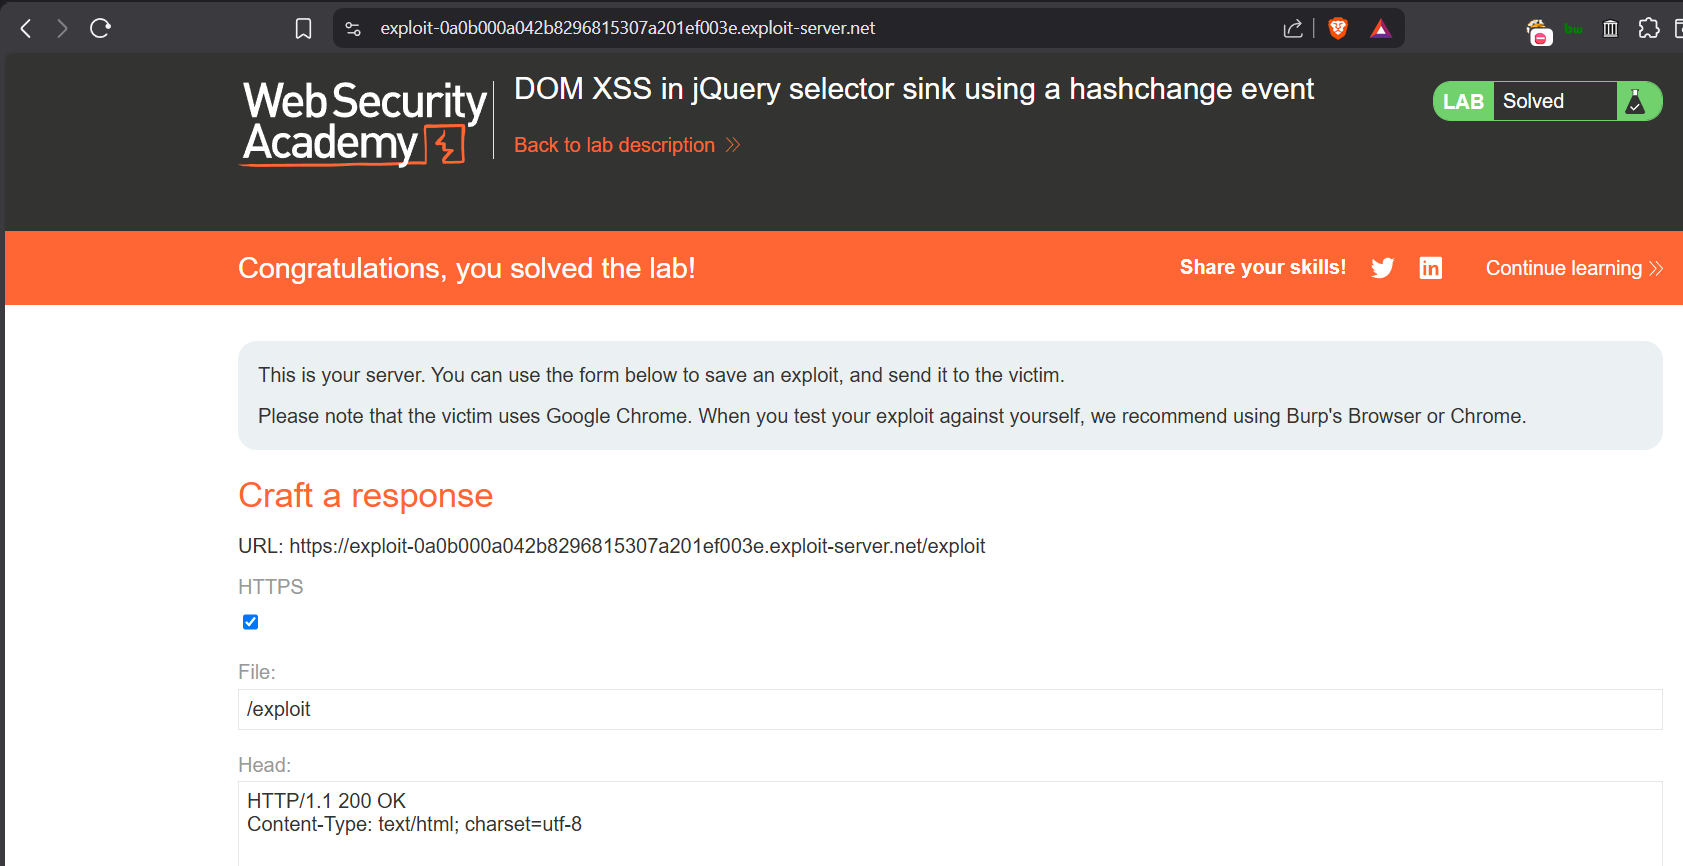Share on Twitter via bird icon

(1383, 268)
